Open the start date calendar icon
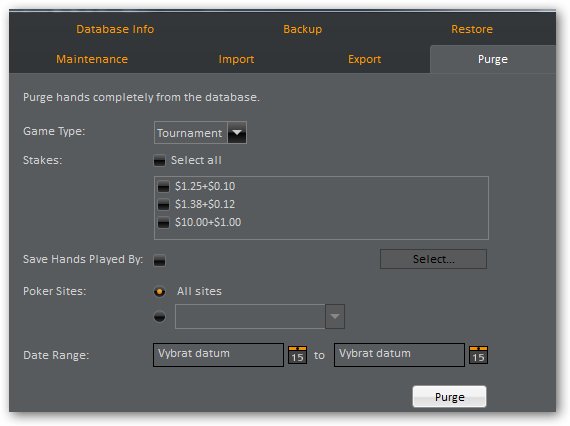 pyautogui.click(x=297, y=355)
